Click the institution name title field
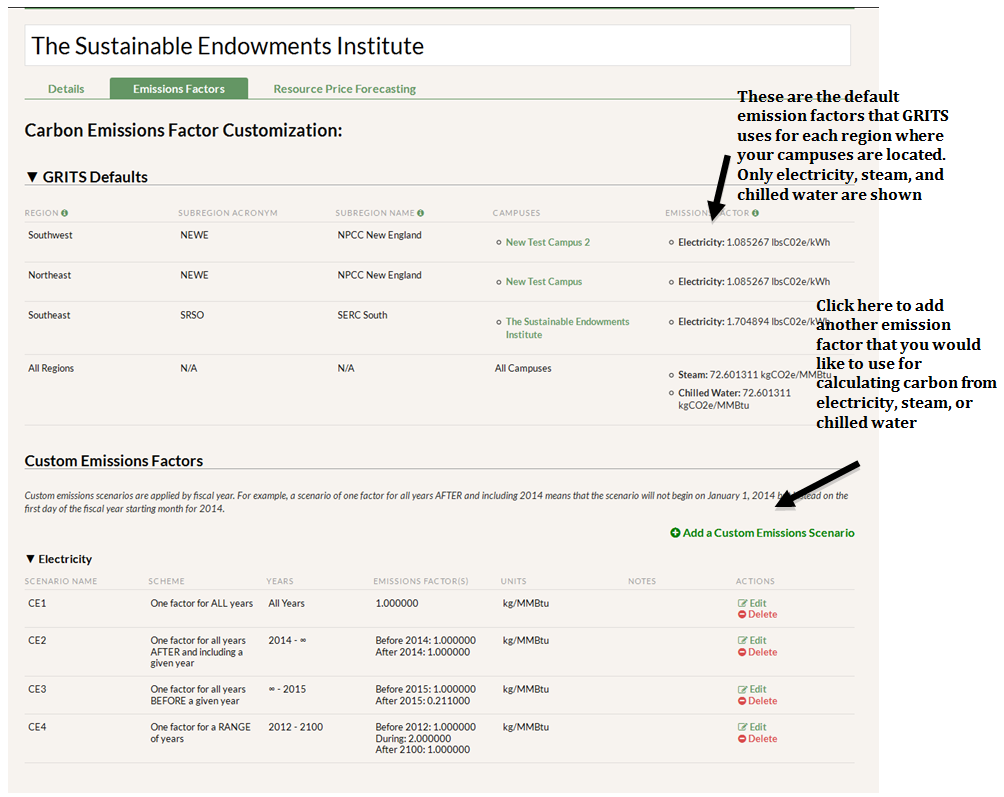1004x797 pixels. coord(437,45)
